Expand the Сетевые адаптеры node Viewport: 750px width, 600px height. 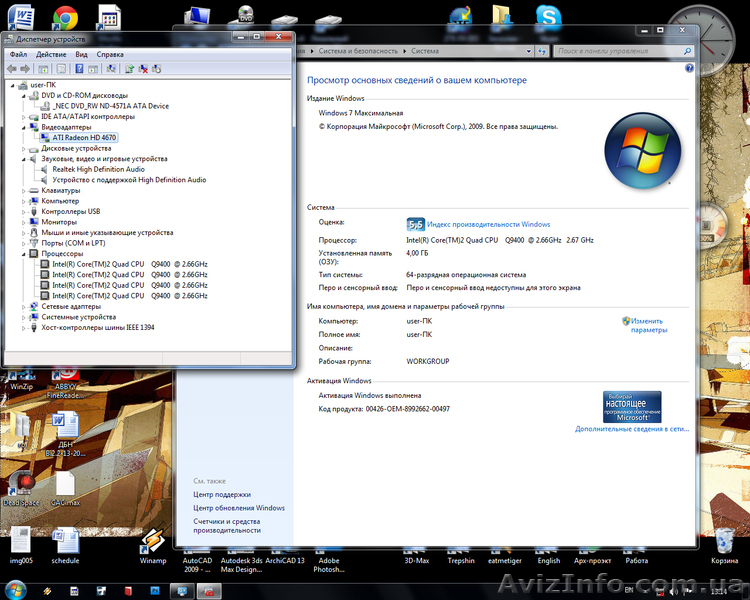coord(23,307)
